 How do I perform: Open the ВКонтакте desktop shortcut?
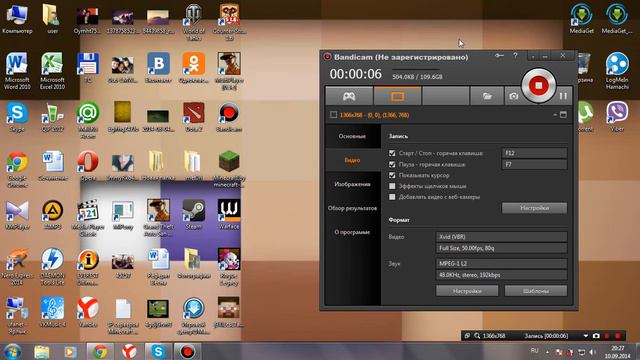coord(158,68)
